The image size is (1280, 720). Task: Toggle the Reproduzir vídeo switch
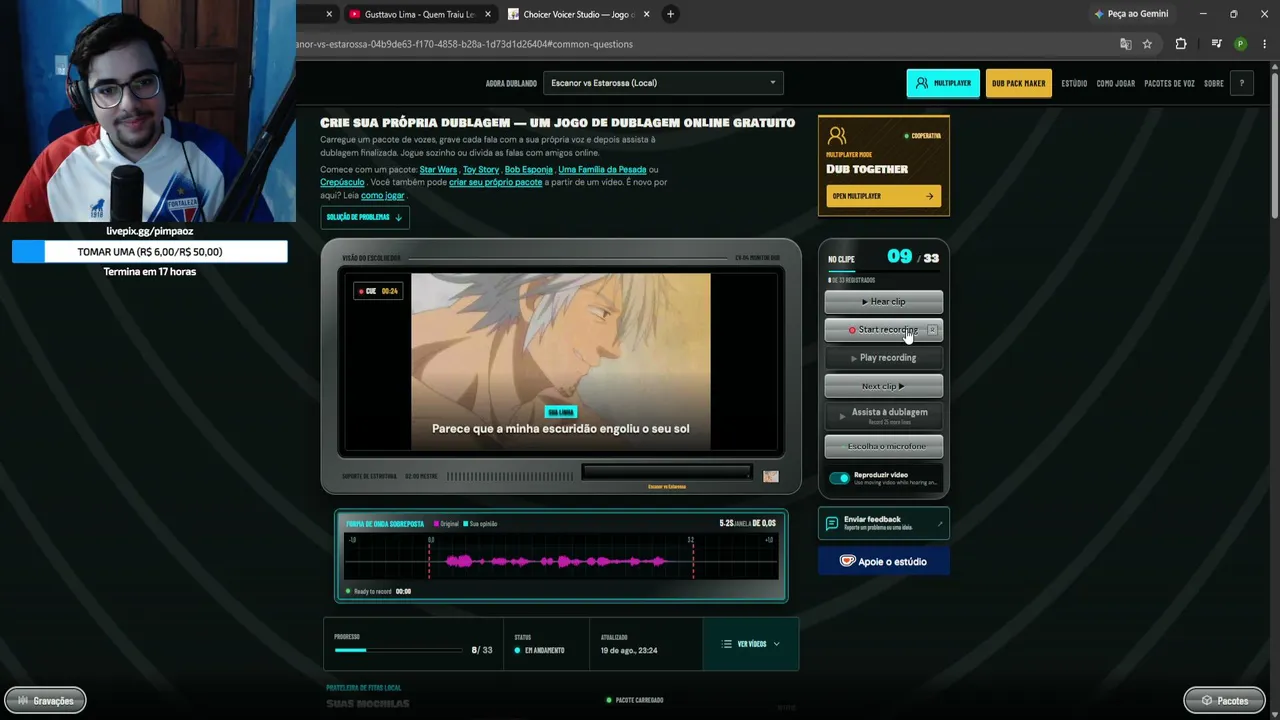(x=839, y=478)
